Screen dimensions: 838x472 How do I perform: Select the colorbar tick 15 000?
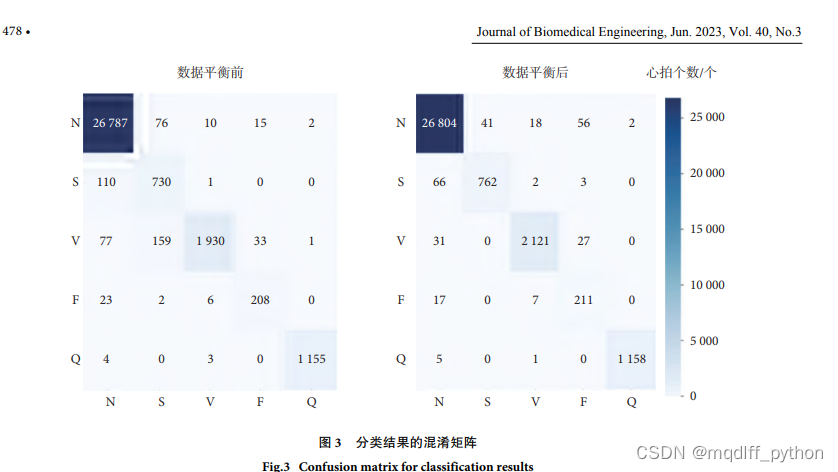click(707, 229)
